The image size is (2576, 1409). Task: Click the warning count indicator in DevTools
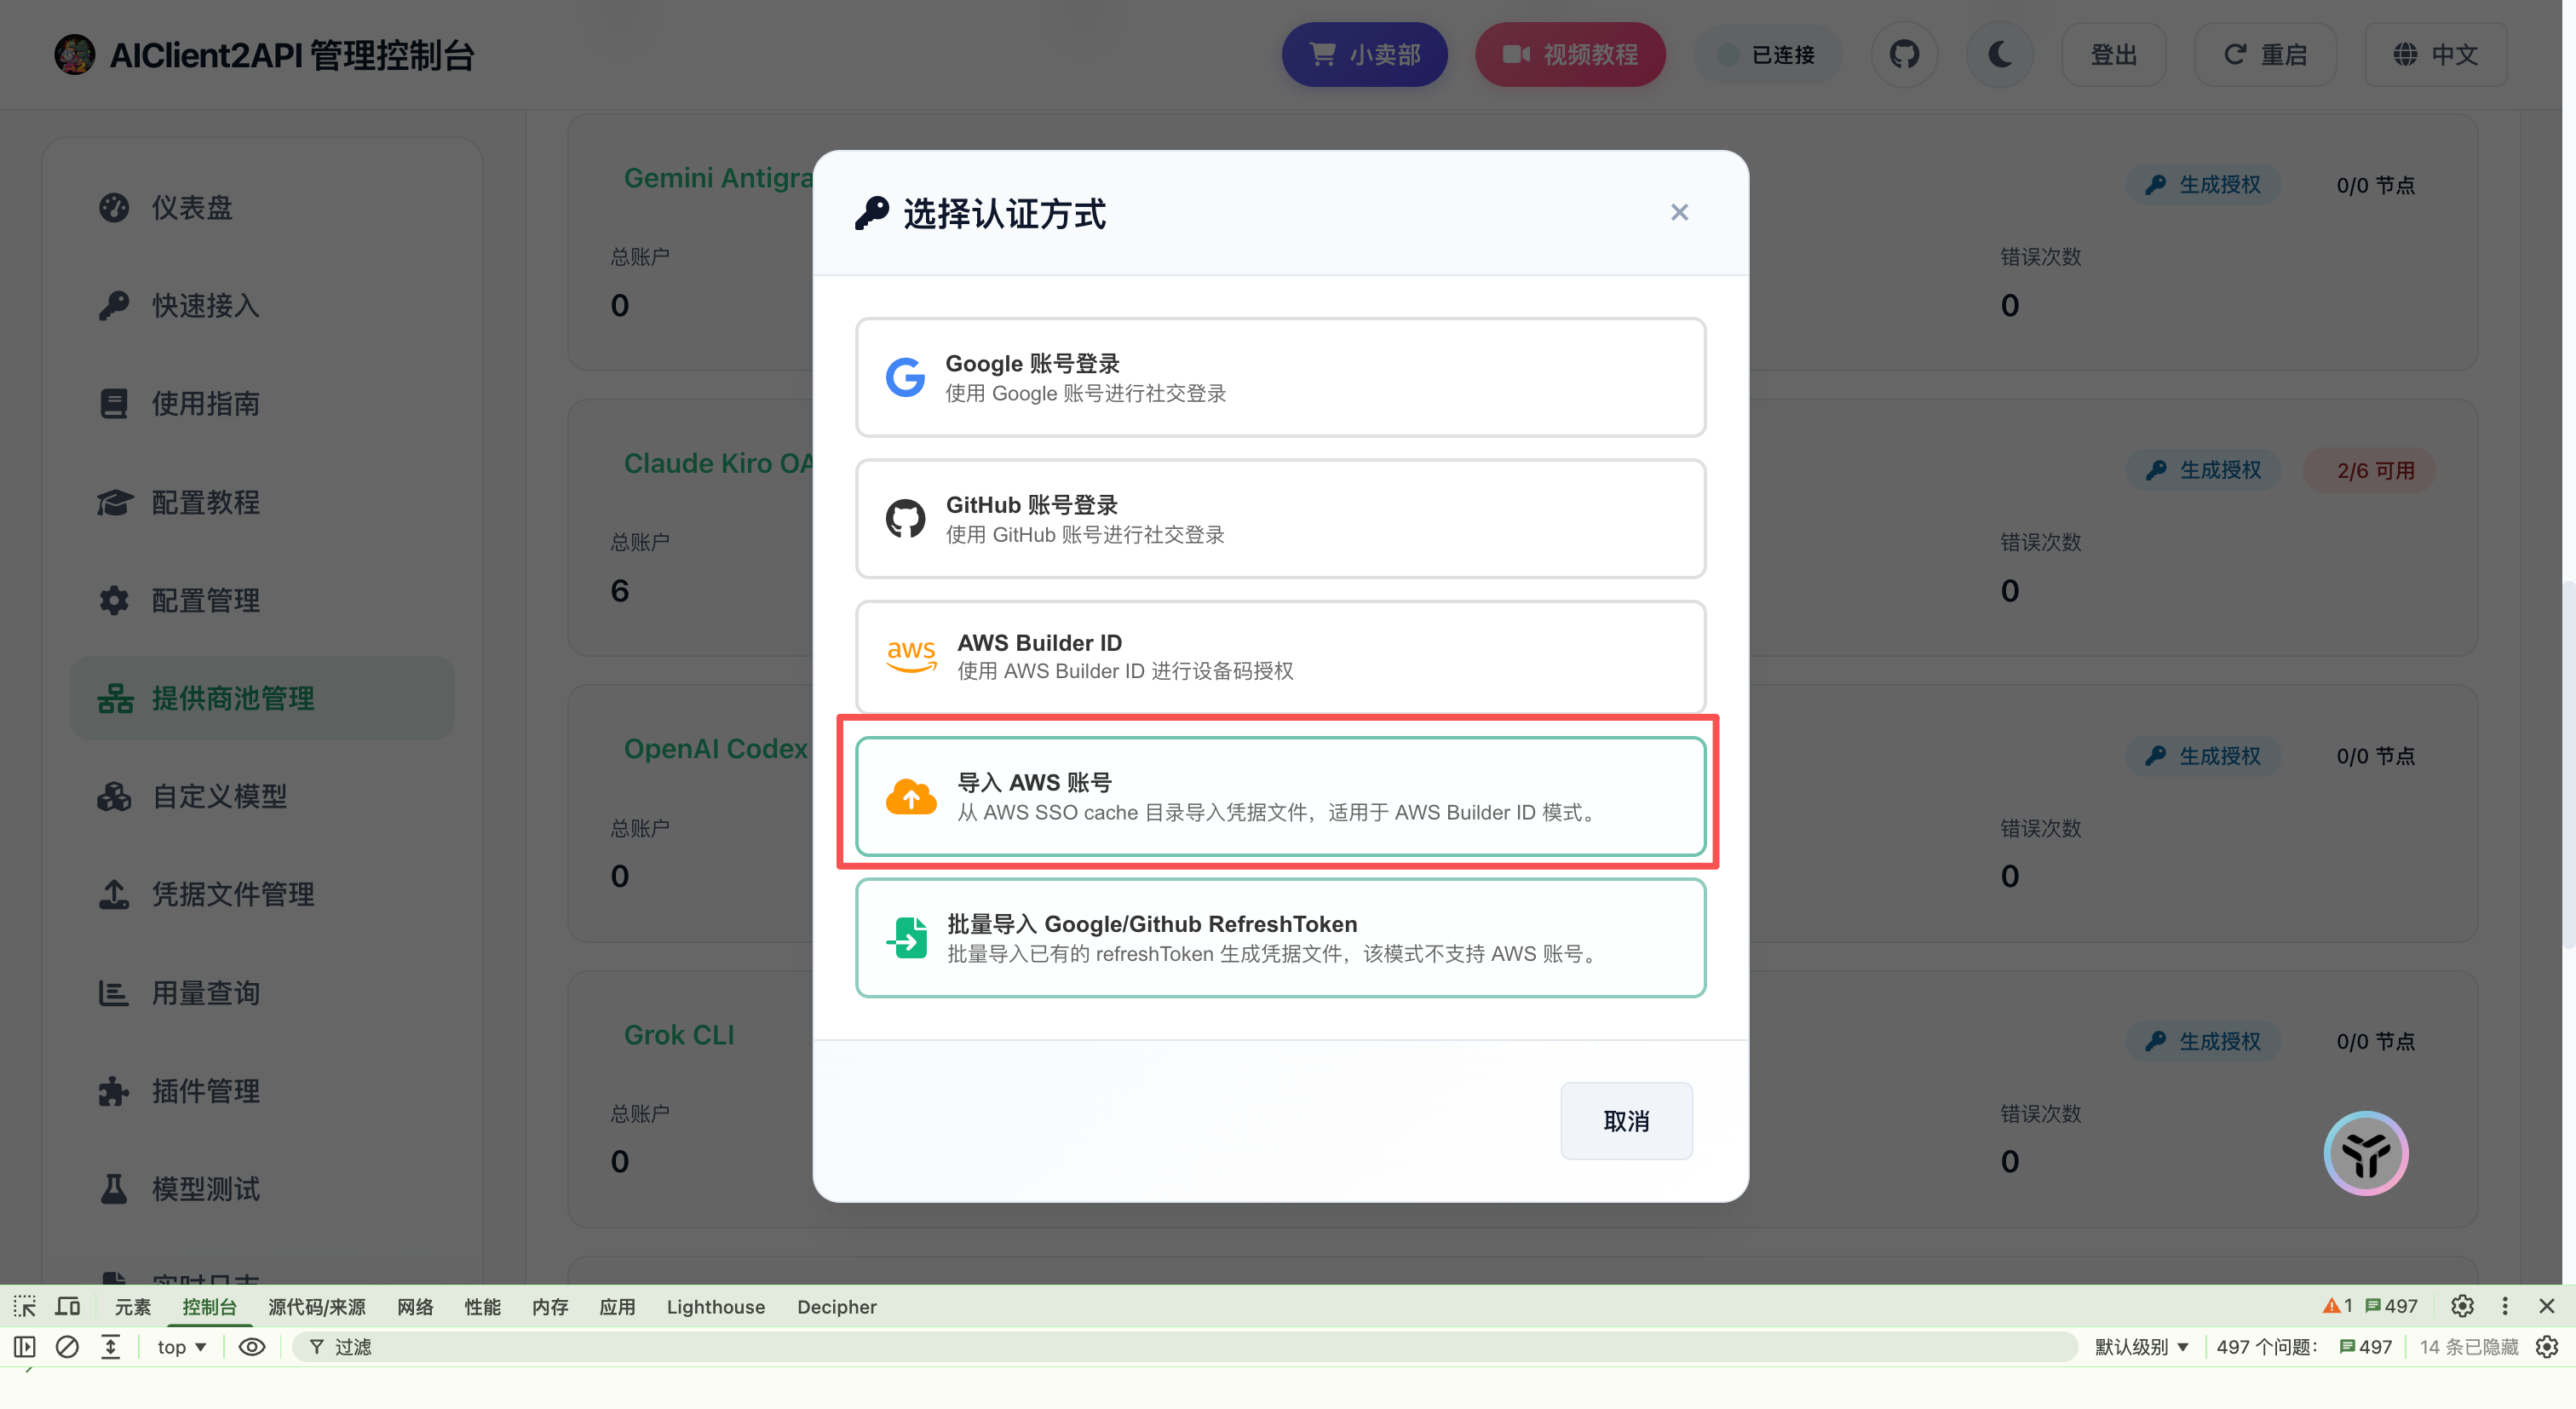[2337, 1306]
